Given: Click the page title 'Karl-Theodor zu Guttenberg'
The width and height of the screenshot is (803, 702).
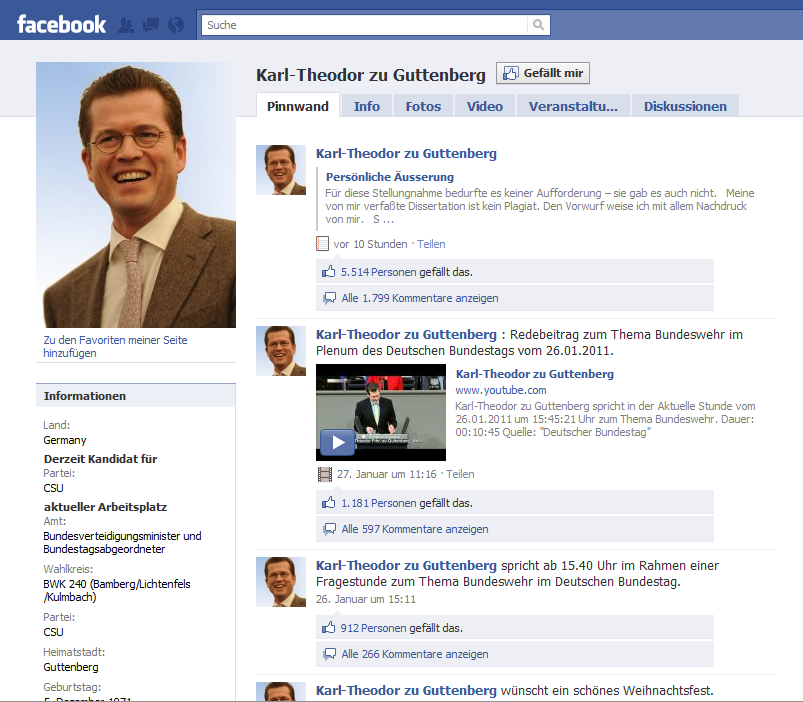Looking at the screenshot, I should point(371,75).
